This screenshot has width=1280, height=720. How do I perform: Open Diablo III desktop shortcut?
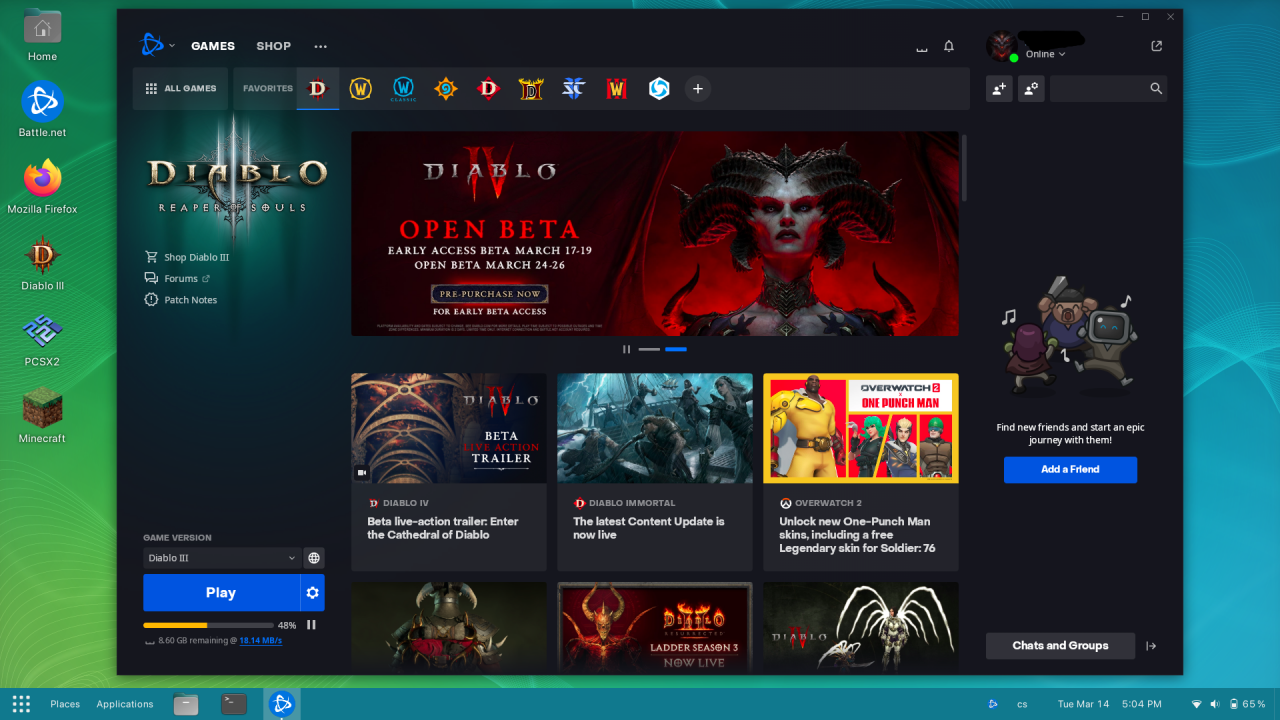click(x=42, y=264)
